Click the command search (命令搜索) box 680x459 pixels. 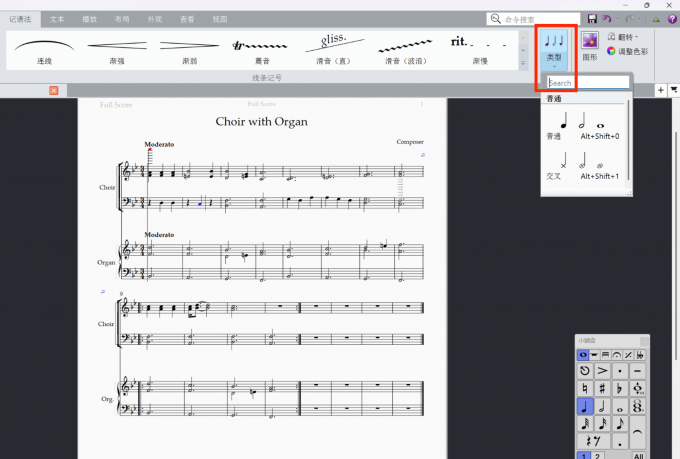533,19
